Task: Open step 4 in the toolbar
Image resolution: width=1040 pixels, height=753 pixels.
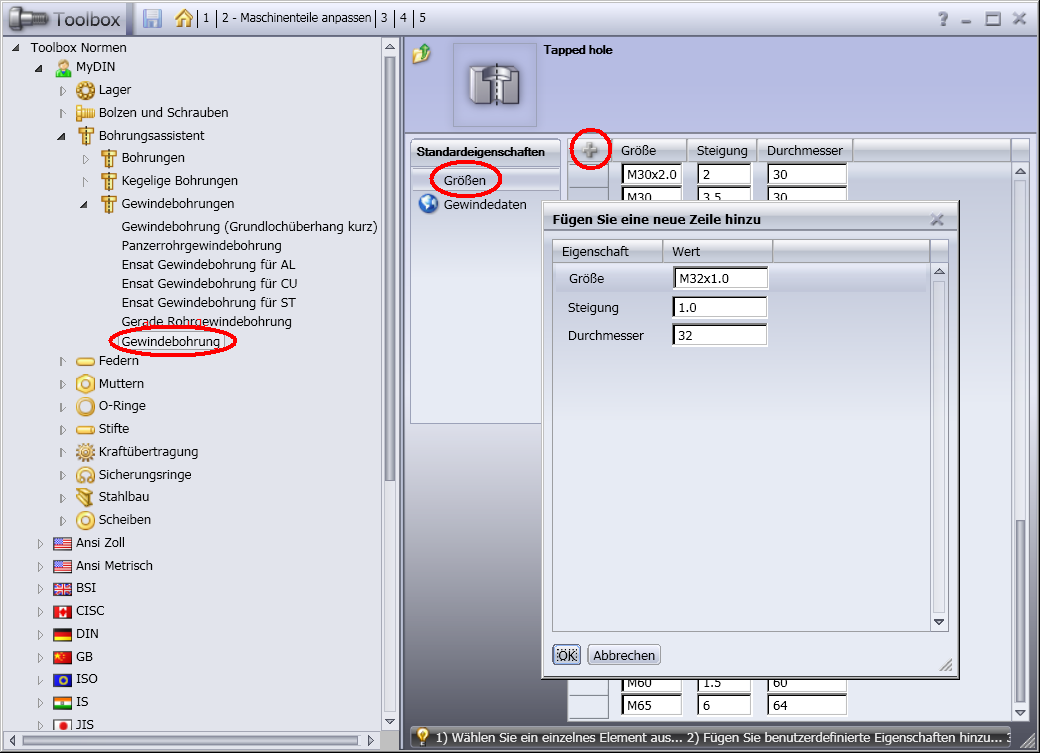Action: (403, 18)
